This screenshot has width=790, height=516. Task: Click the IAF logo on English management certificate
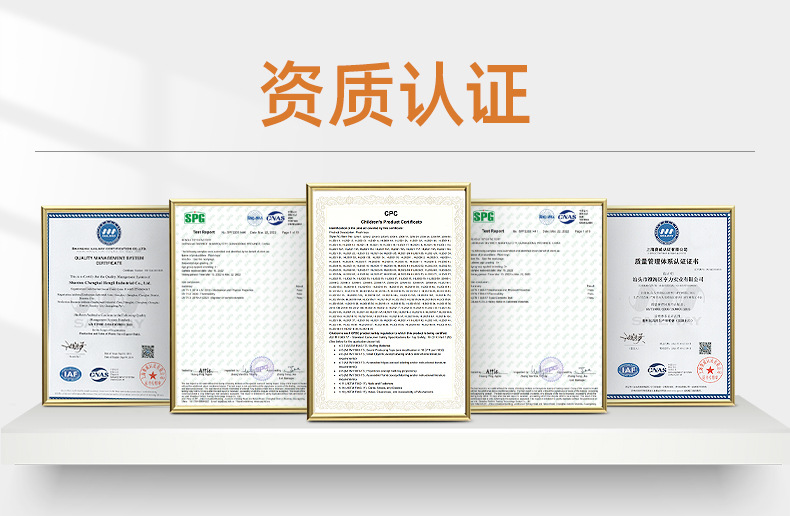(x=71, y=374)
